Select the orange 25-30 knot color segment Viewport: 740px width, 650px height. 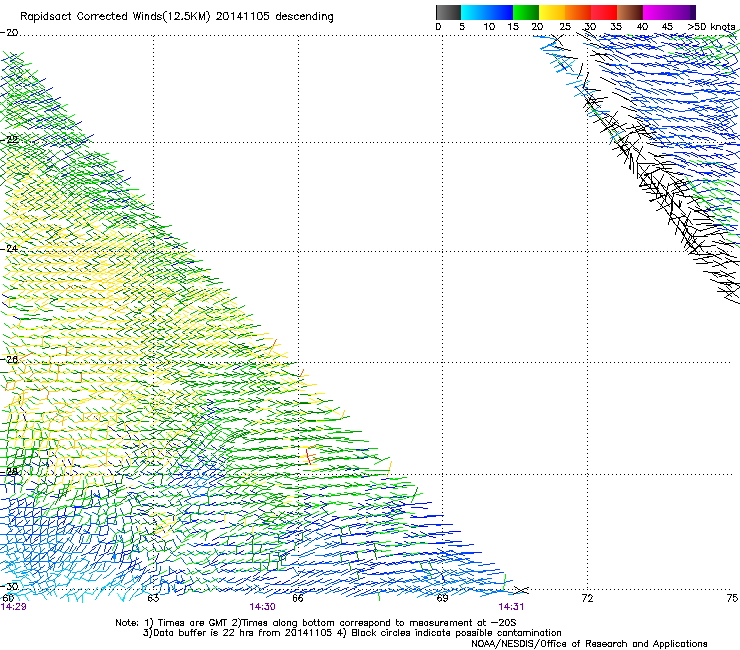point(578,12)
